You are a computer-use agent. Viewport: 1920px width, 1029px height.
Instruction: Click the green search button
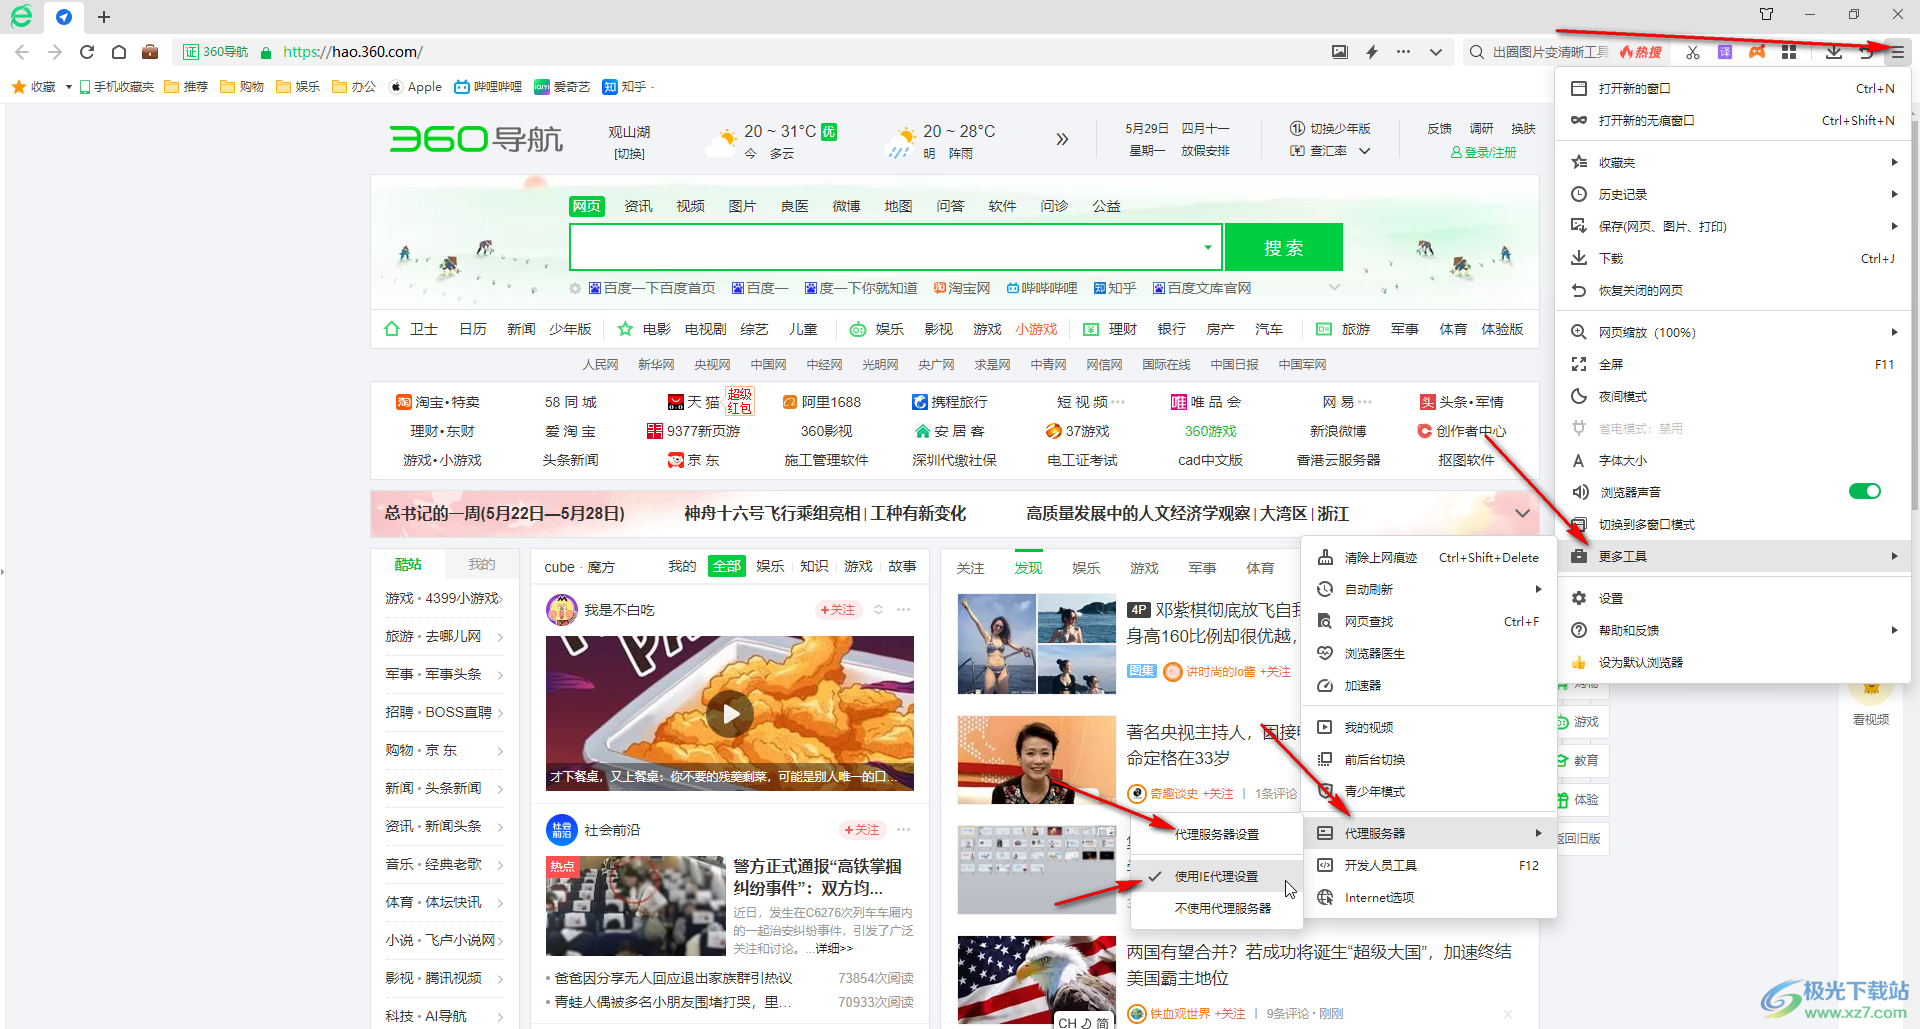point(1283,247)
